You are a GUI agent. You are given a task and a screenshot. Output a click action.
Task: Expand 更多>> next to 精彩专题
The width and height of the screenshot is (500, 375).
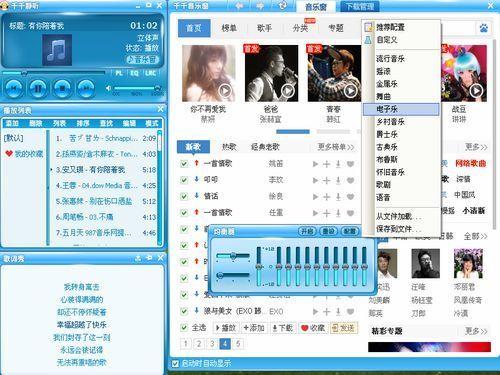(476, 331)
